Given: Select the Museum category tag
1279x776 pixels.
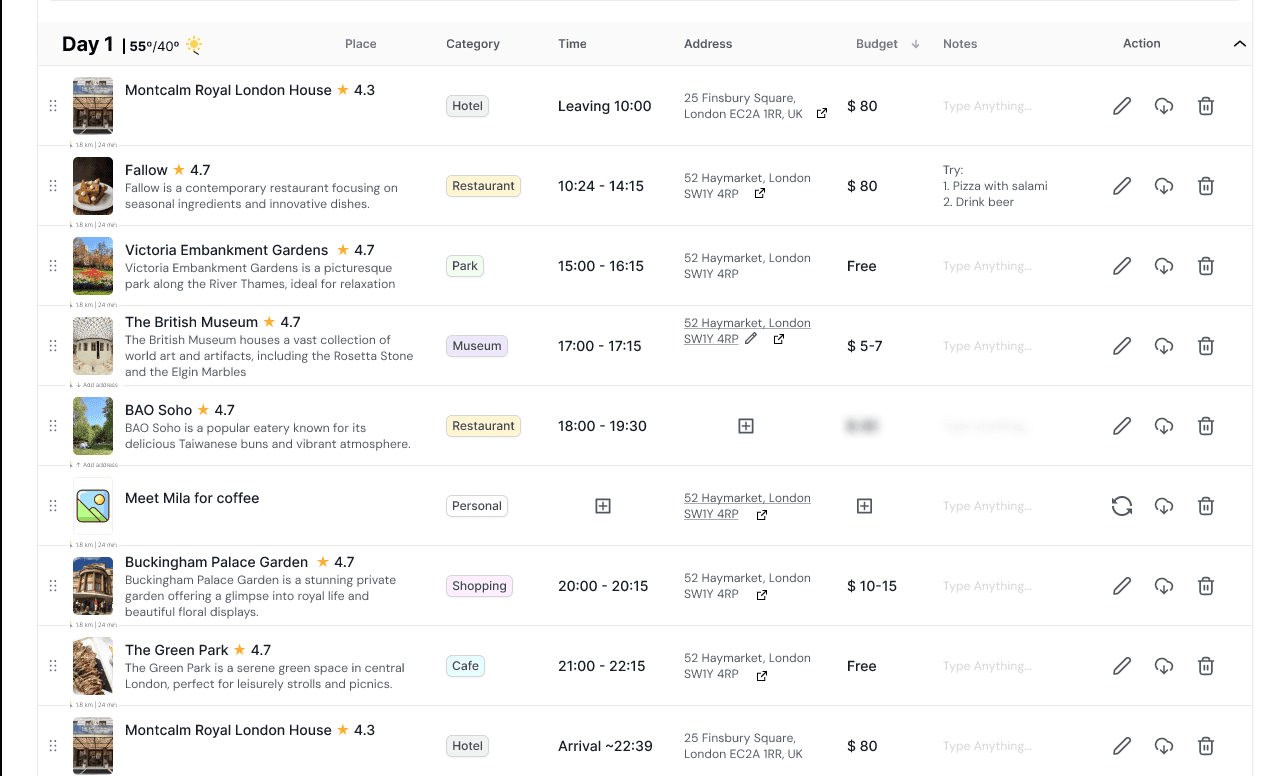Looking at the screenshot, I should (x=476, y=346).
